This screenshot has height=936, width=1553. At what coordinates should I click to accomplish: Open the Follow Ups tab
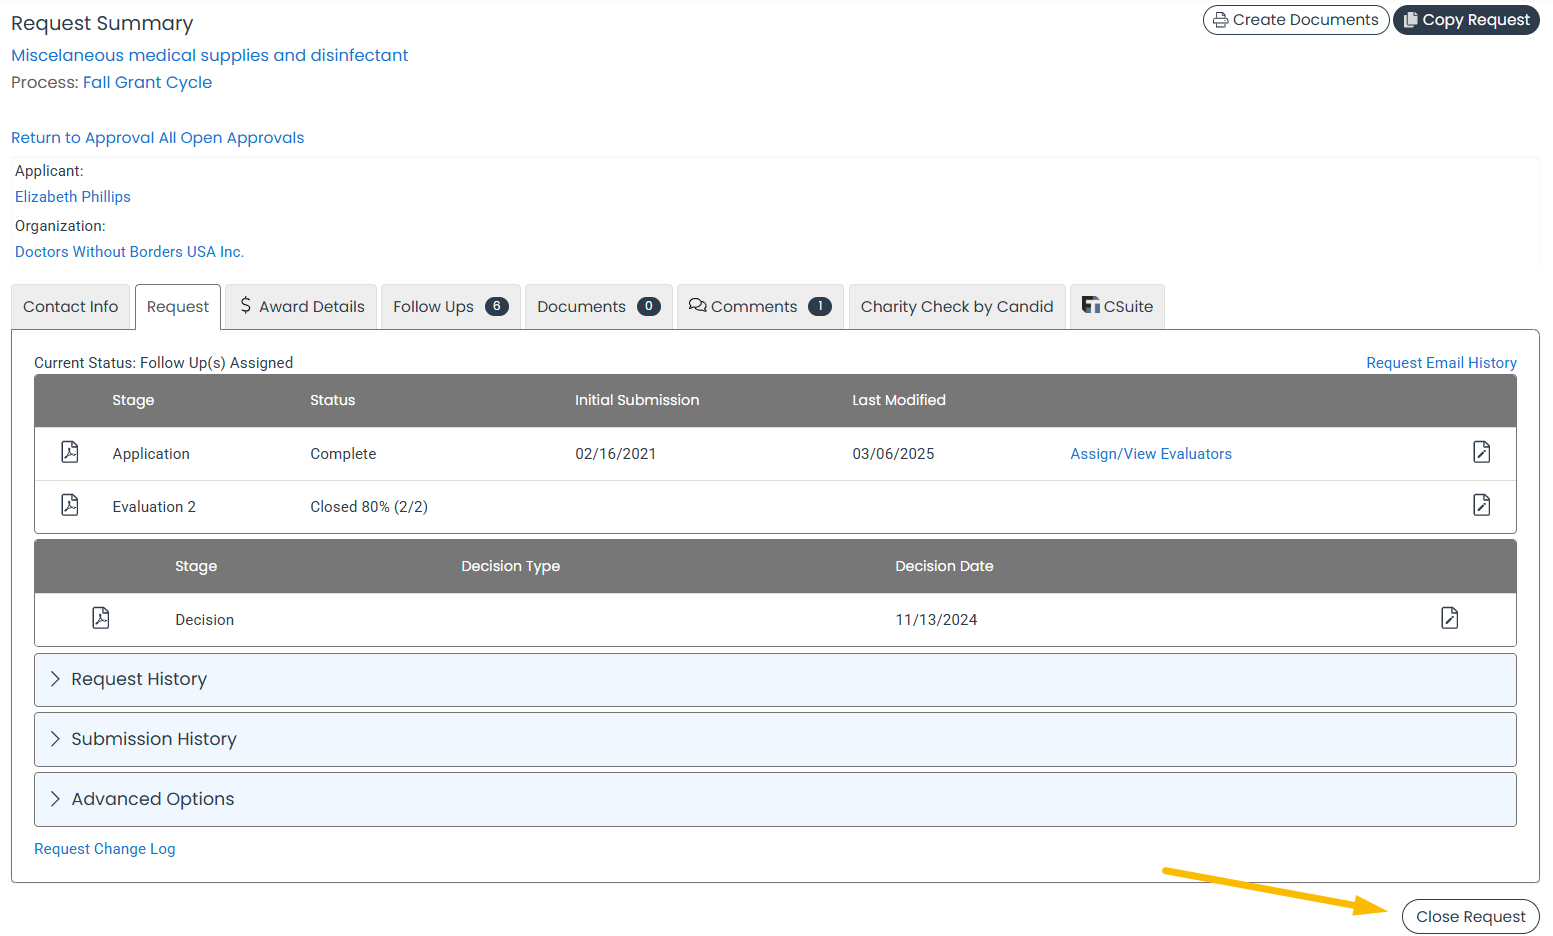pyautogui.click(x=451, y=307)
